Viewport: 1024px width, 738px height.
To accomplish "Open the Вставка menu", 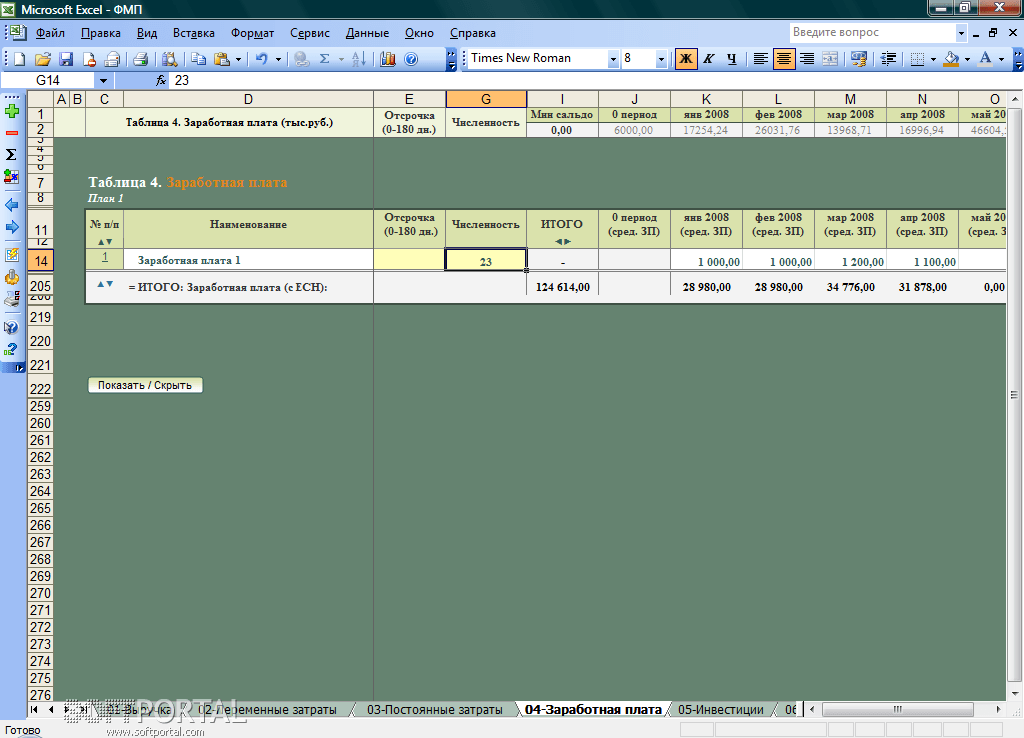I will coord(193,33).
